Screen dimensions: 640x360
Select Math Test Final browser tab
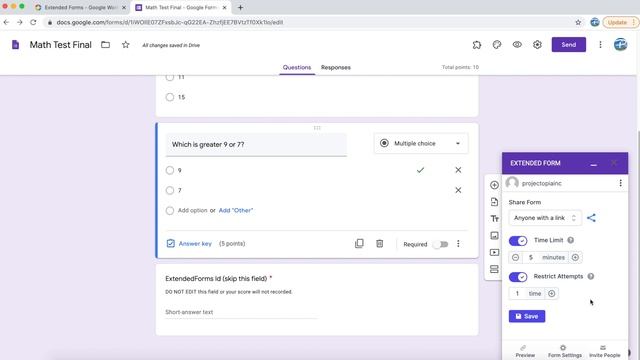coord(181,7)
